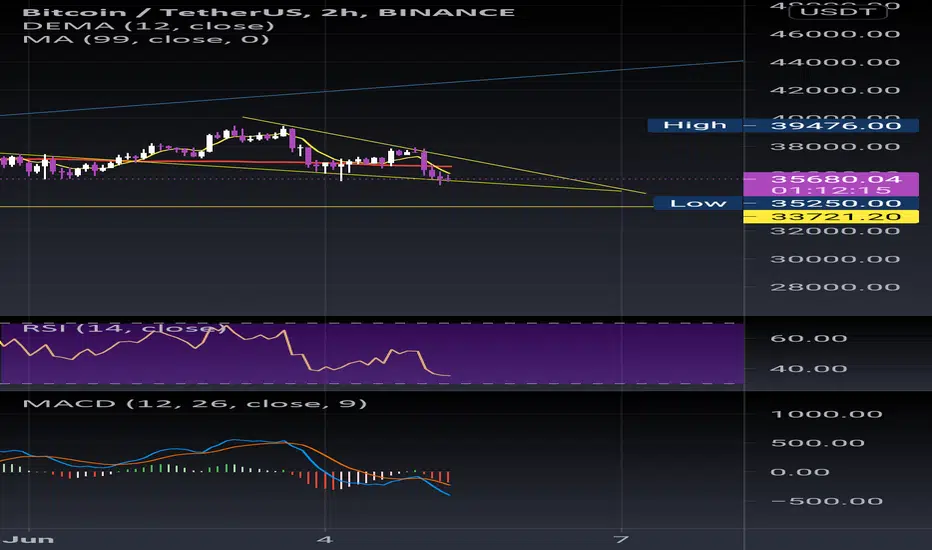The height and width of the screenshot is (550, 932).
Task: Select the MA (99, close, 0) indicator label
Action: 146,40
